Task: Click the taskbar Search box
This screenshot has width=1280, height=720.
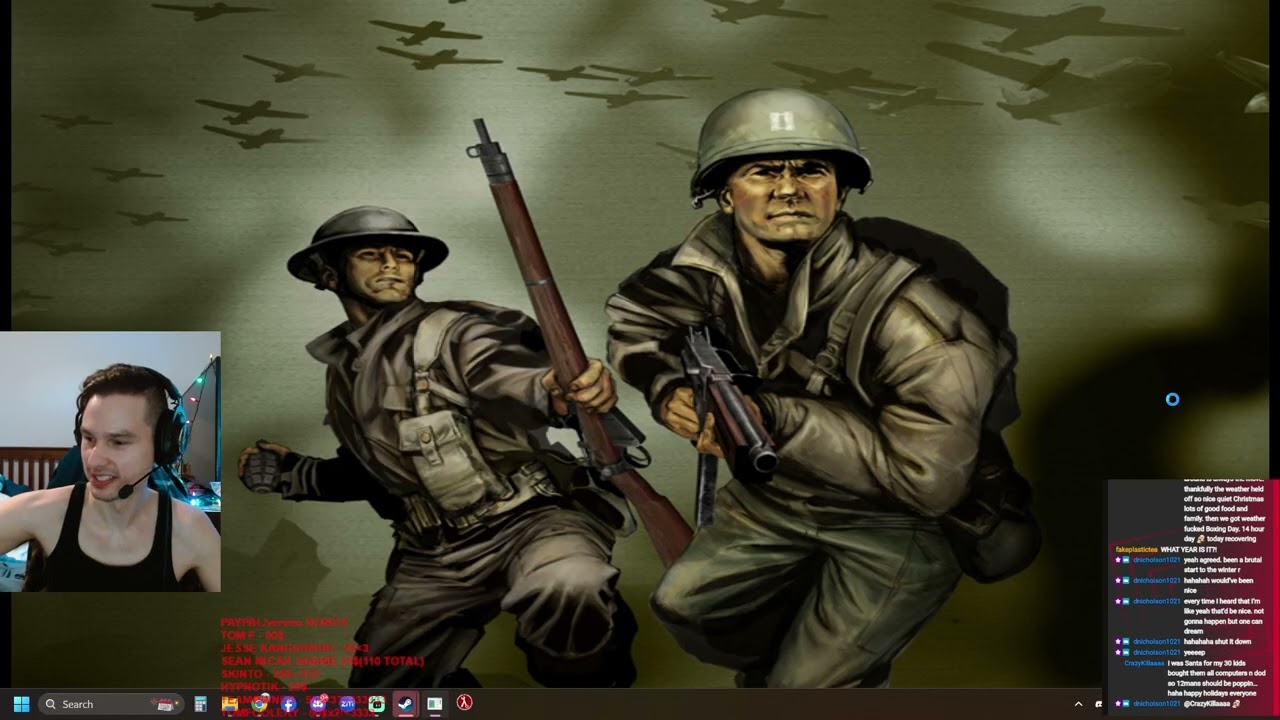Action: click(110, 704)
